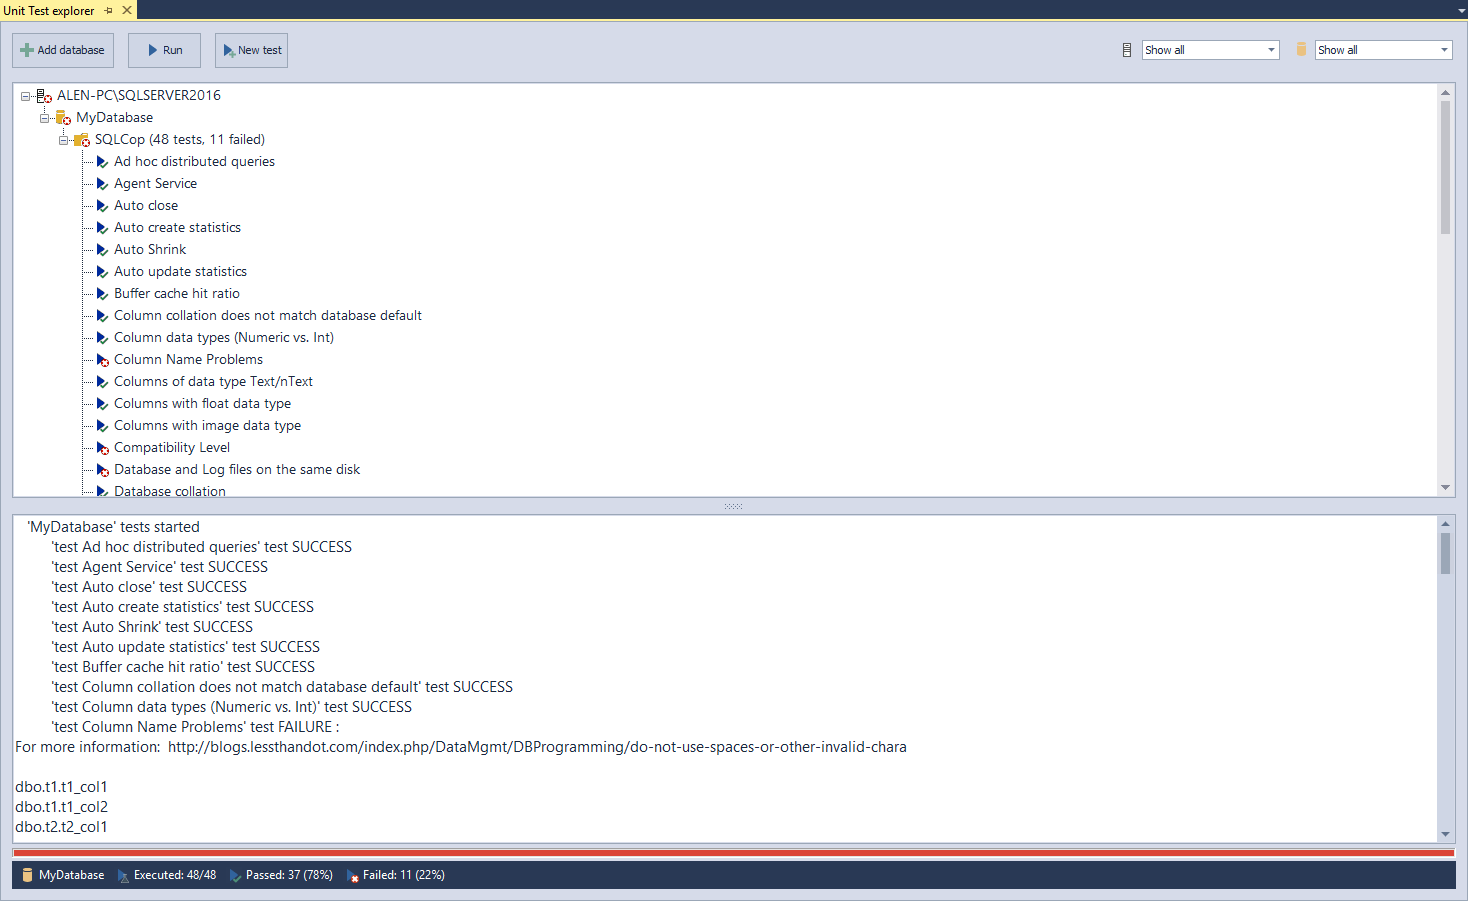Click the 'MyDatabase' tests started line
The image size is (1468, 901).
click(x=113, y=527)
